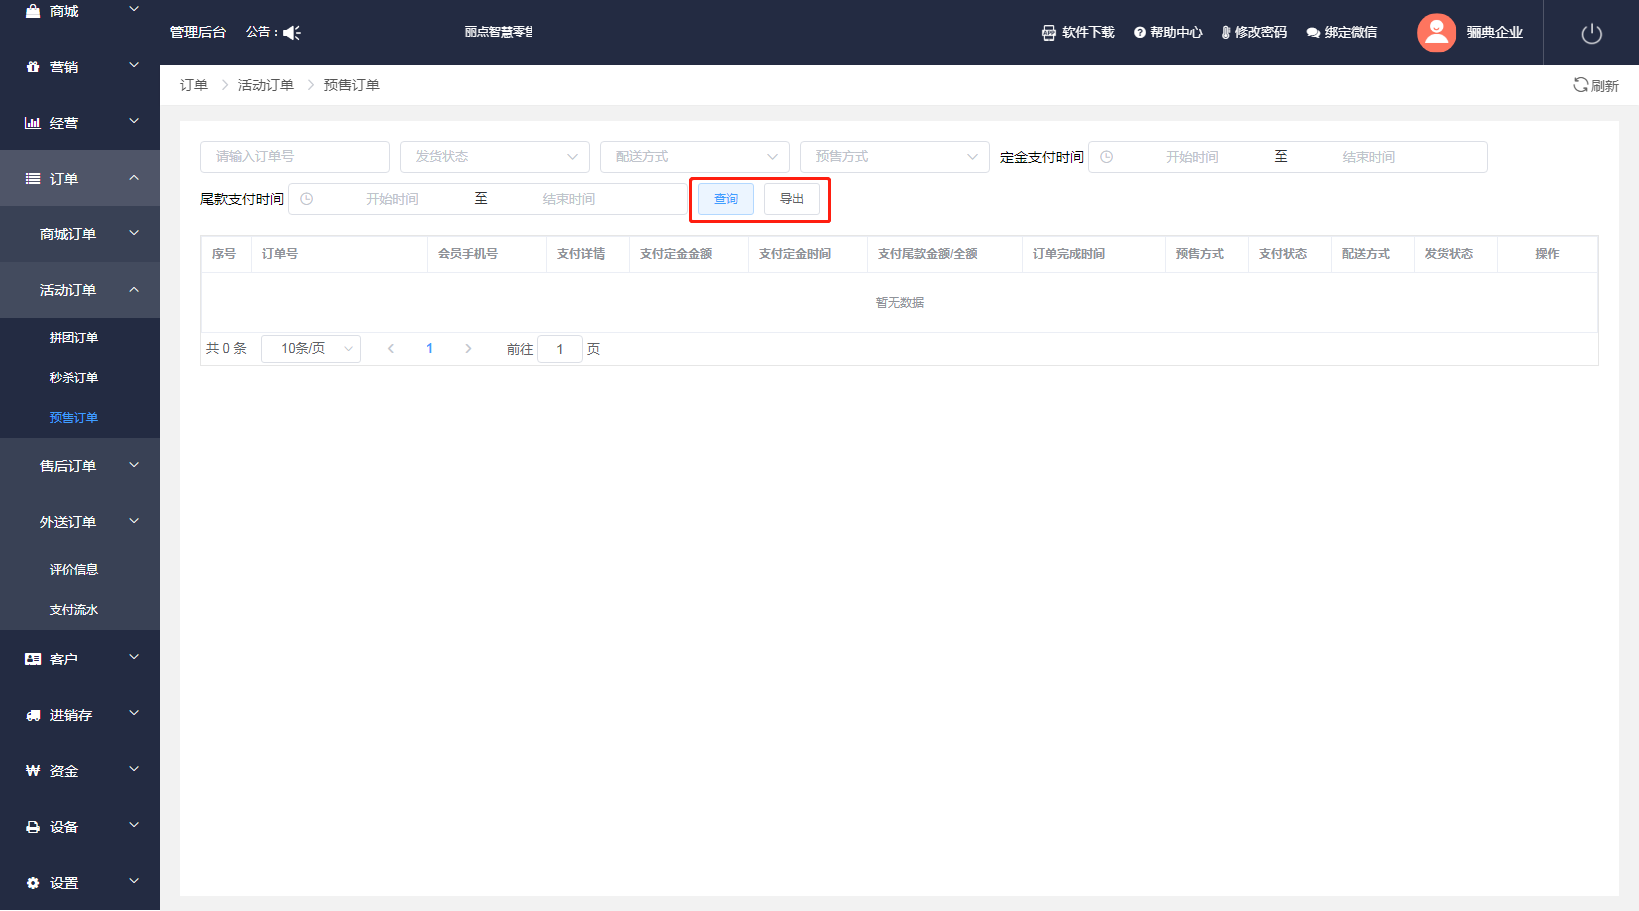Open the 10条/页 page size dropdown
The height and width of the screenshot is (911, 1639).
coord(311,349)
